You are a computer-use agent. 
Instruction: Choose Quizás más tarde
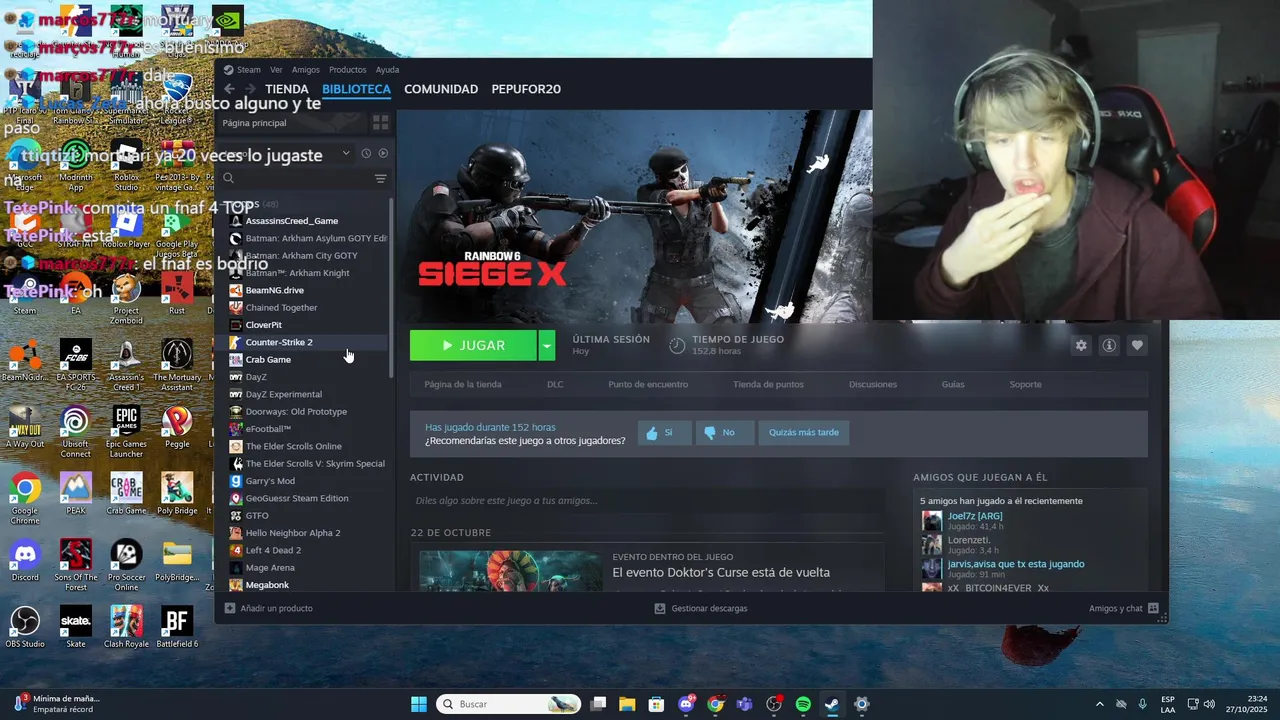point(804,433)
